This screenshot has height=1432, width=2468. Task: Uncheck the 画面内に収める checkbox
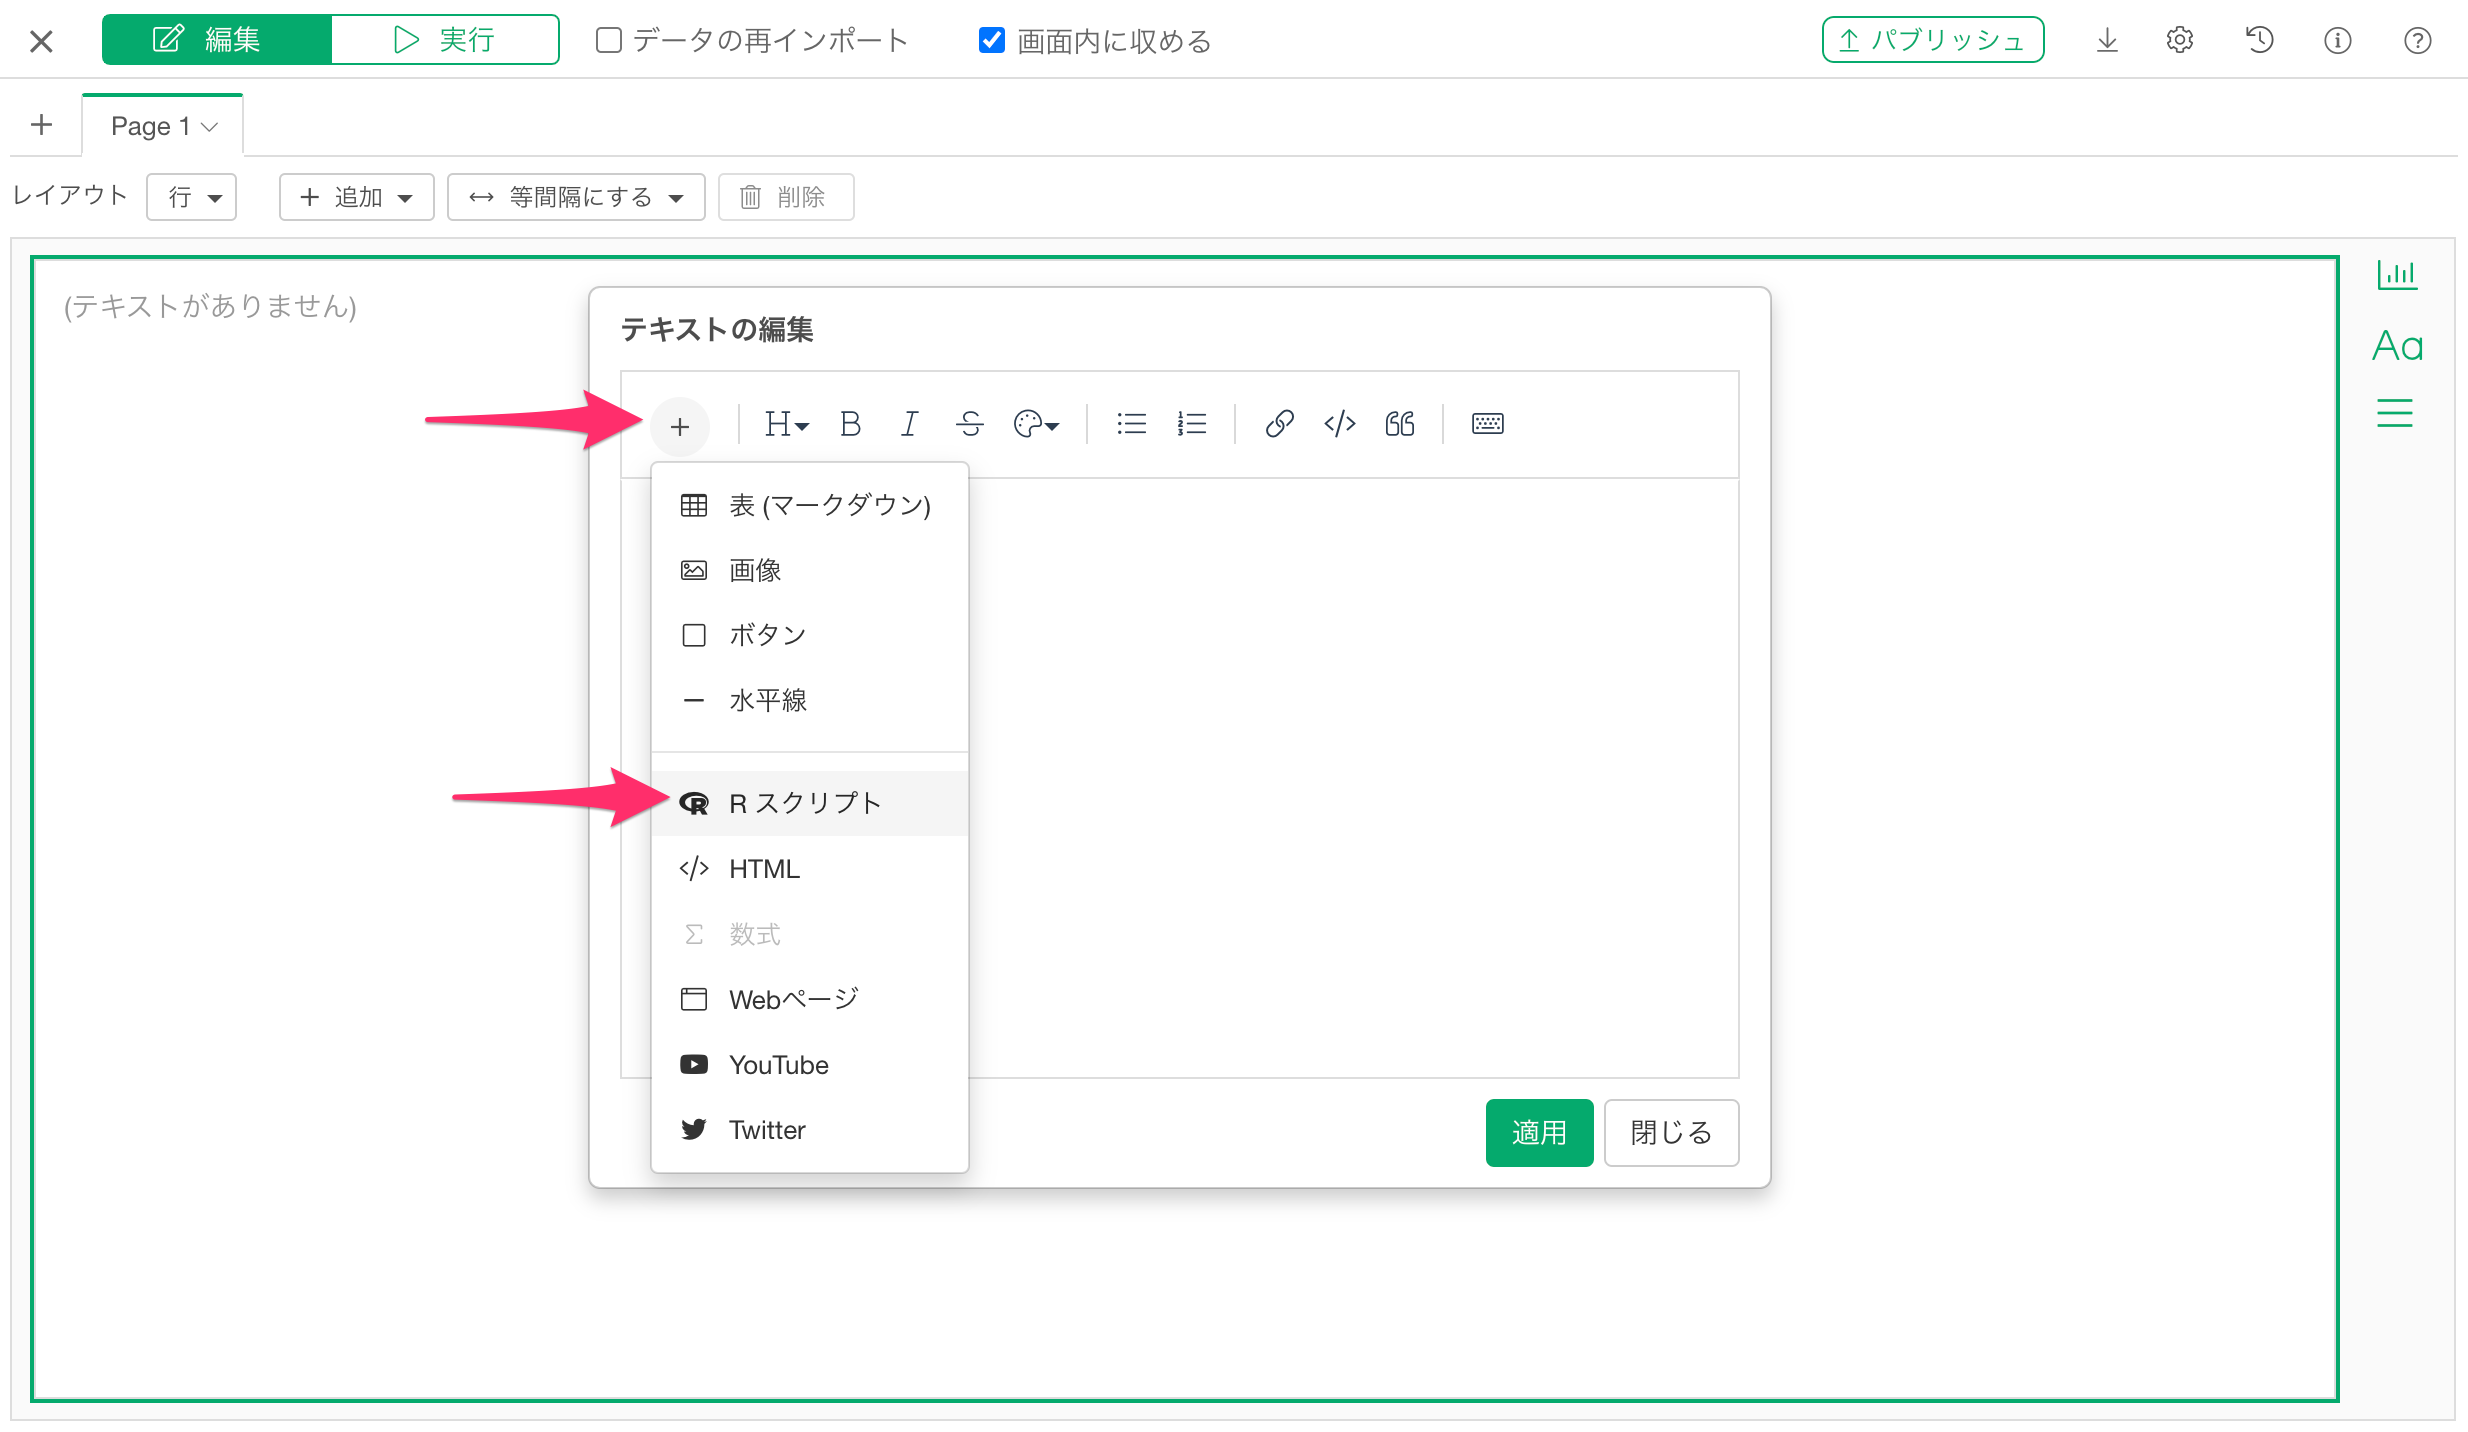(x=991, y=41)
